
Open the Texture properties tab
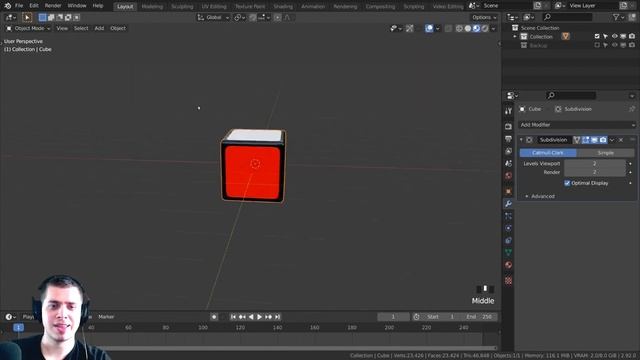point(508,280)
